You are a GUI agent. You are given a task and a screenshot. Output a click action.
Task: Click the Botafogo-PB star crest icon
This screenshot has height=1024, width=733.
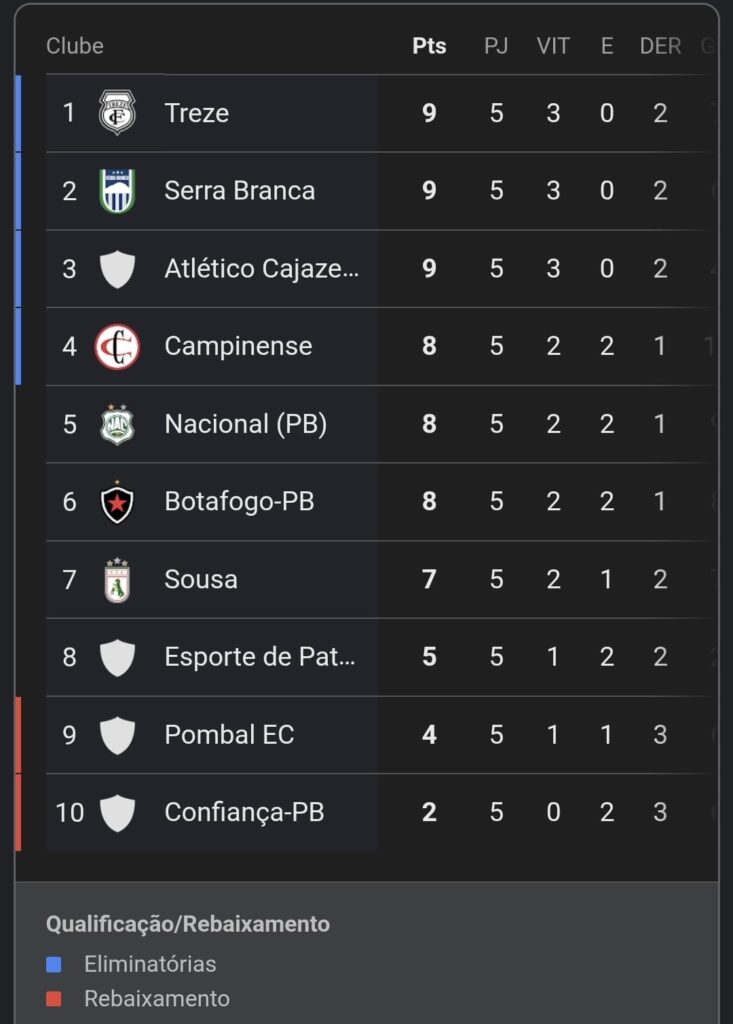[117, 502]
